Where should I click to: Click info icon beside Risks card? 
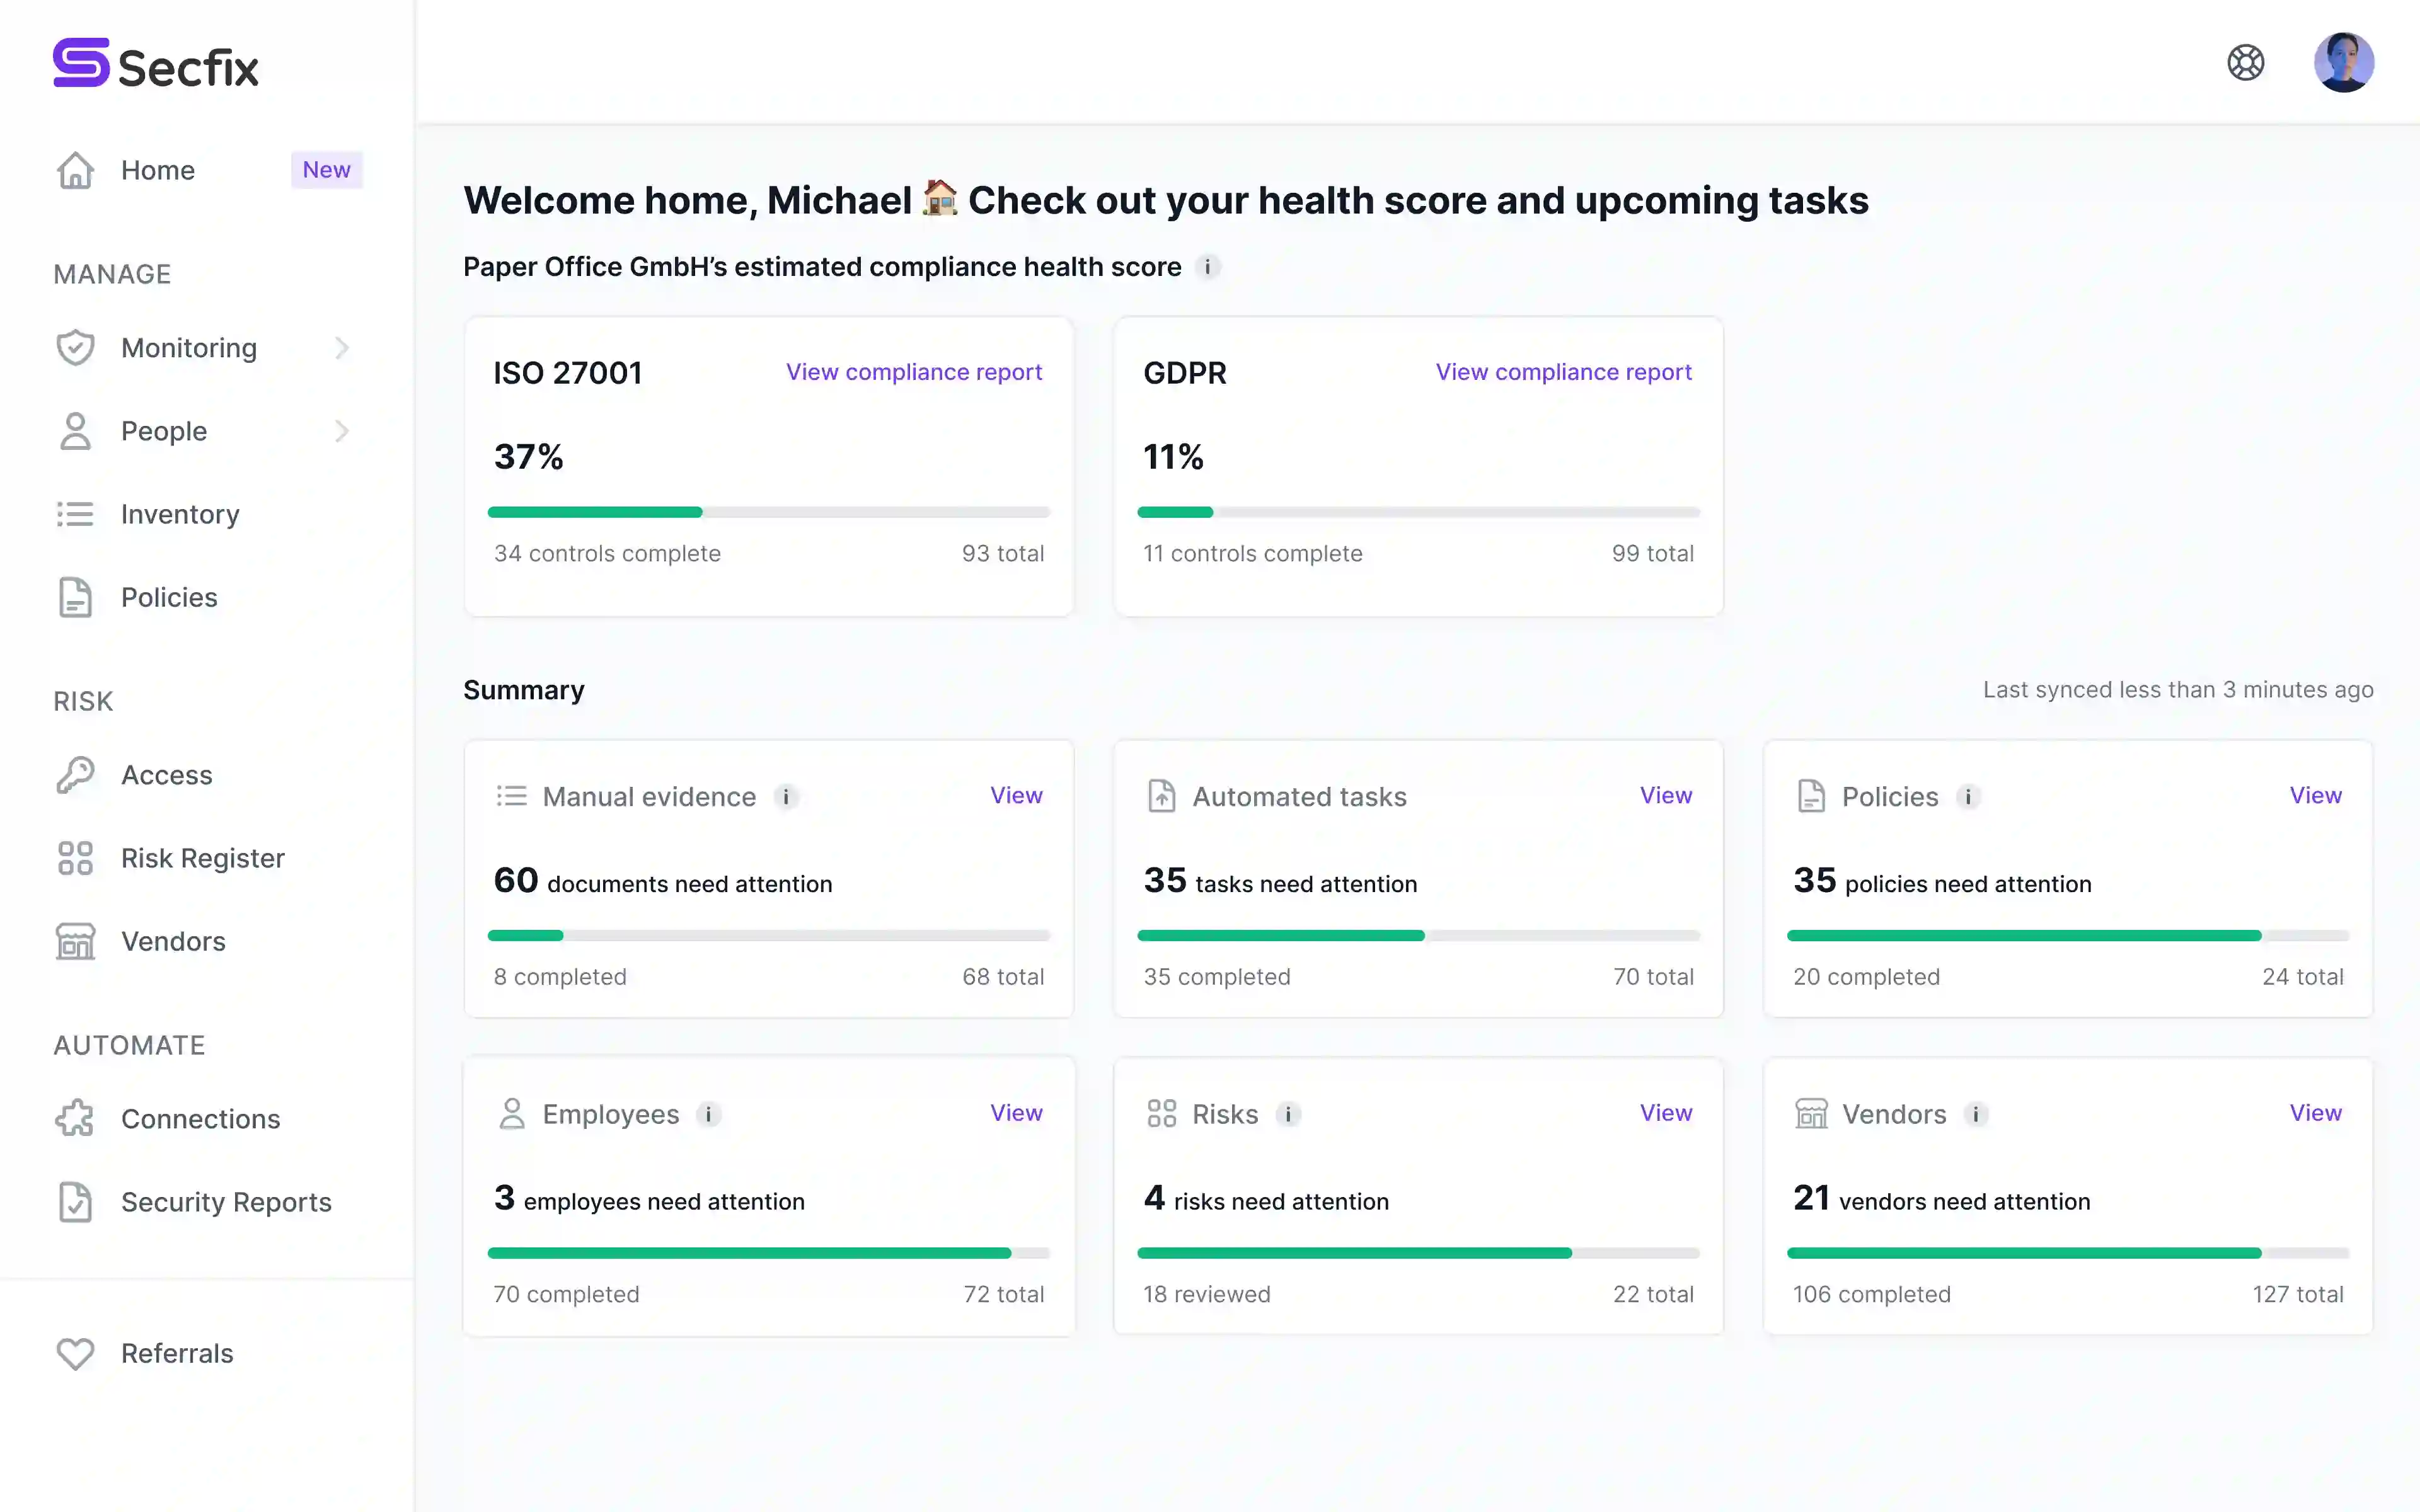[x=1288, y=1114]
